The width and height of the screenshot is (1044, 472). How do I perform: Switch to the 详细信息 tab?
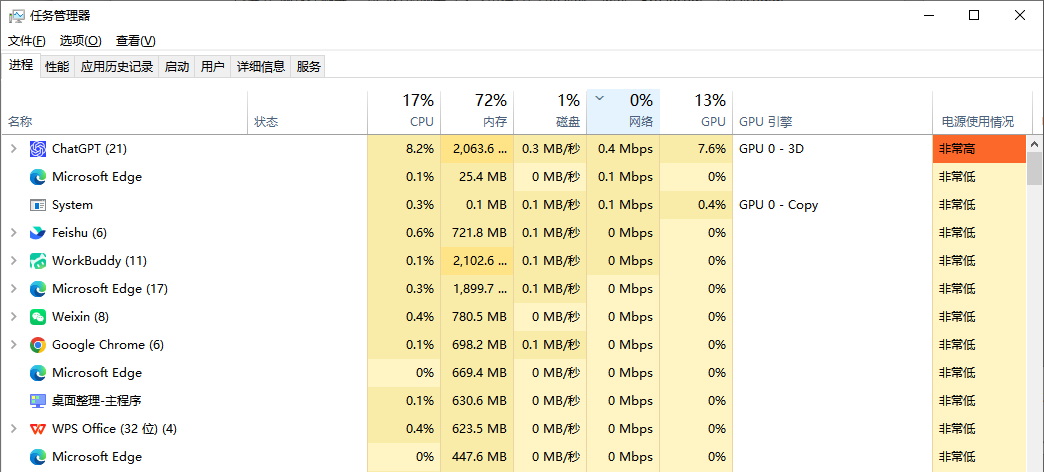click(x=261, y=67)
